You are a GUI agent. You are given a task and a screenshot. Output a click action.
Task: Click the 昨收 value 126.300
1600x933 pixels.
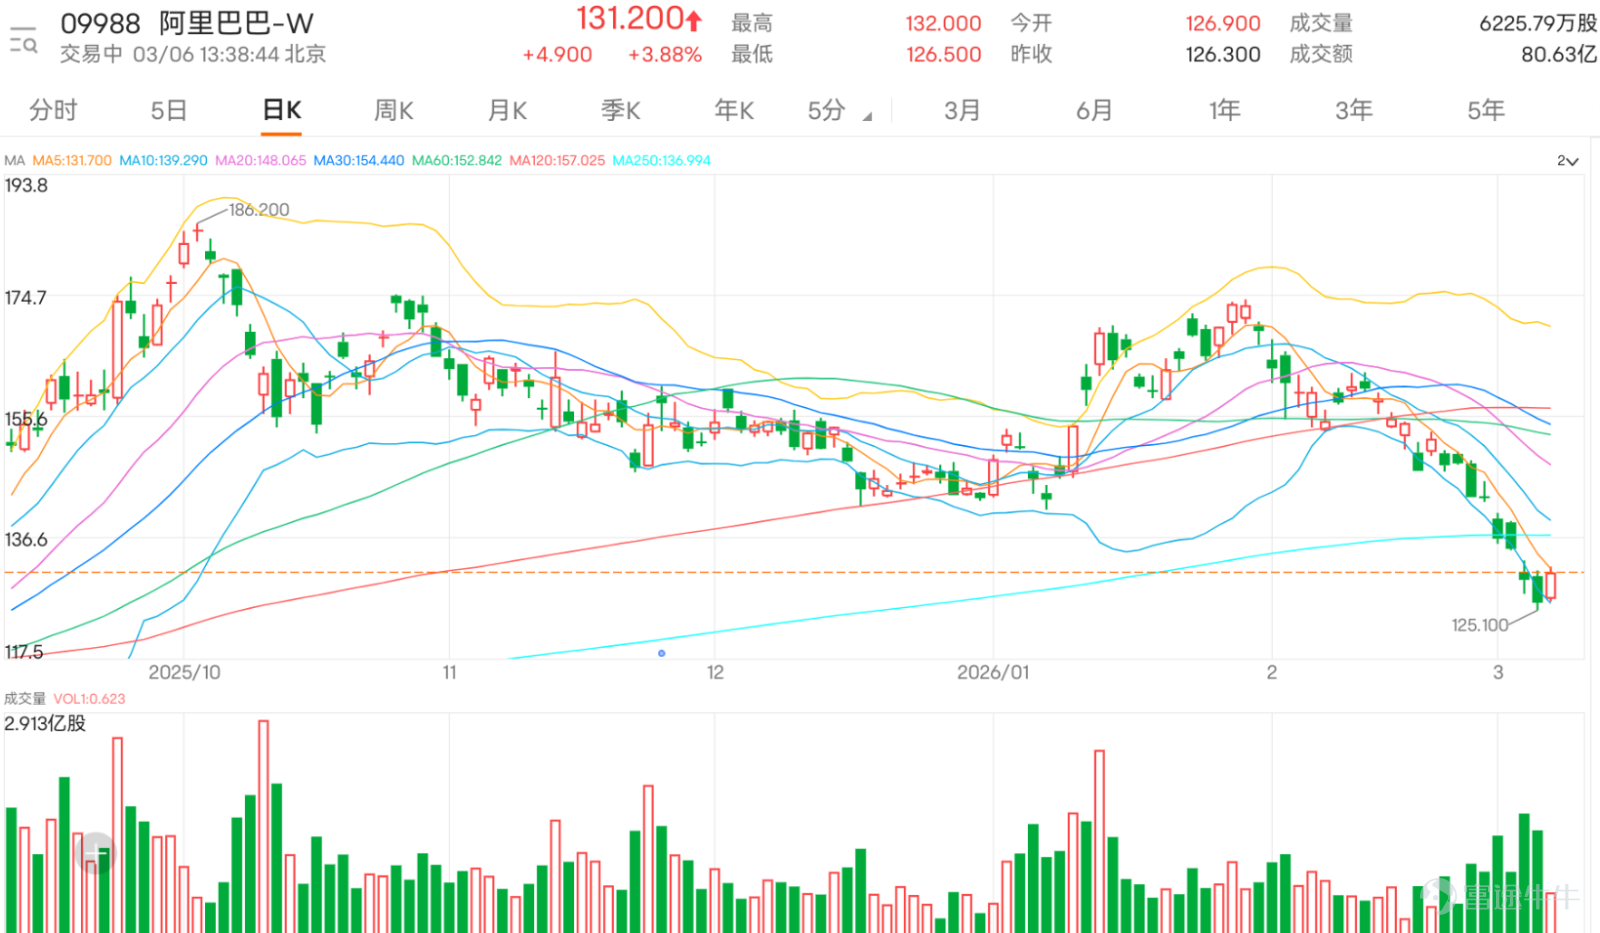point(1223,55)
